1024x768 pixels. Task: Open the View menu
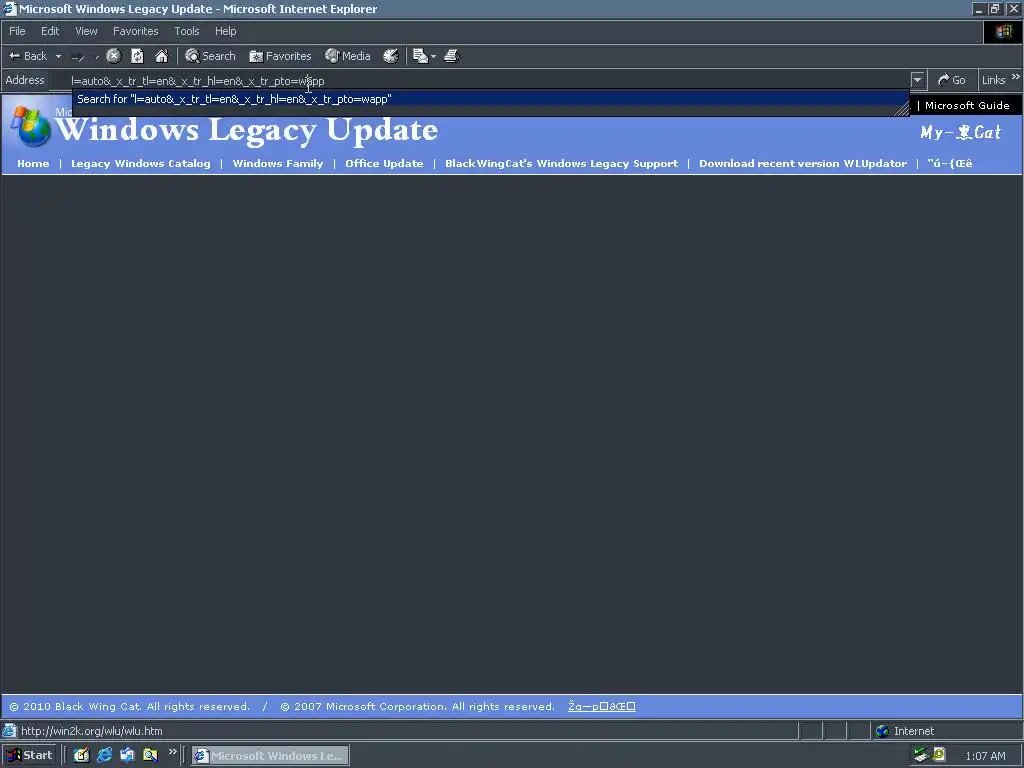[x=86, y=31]
